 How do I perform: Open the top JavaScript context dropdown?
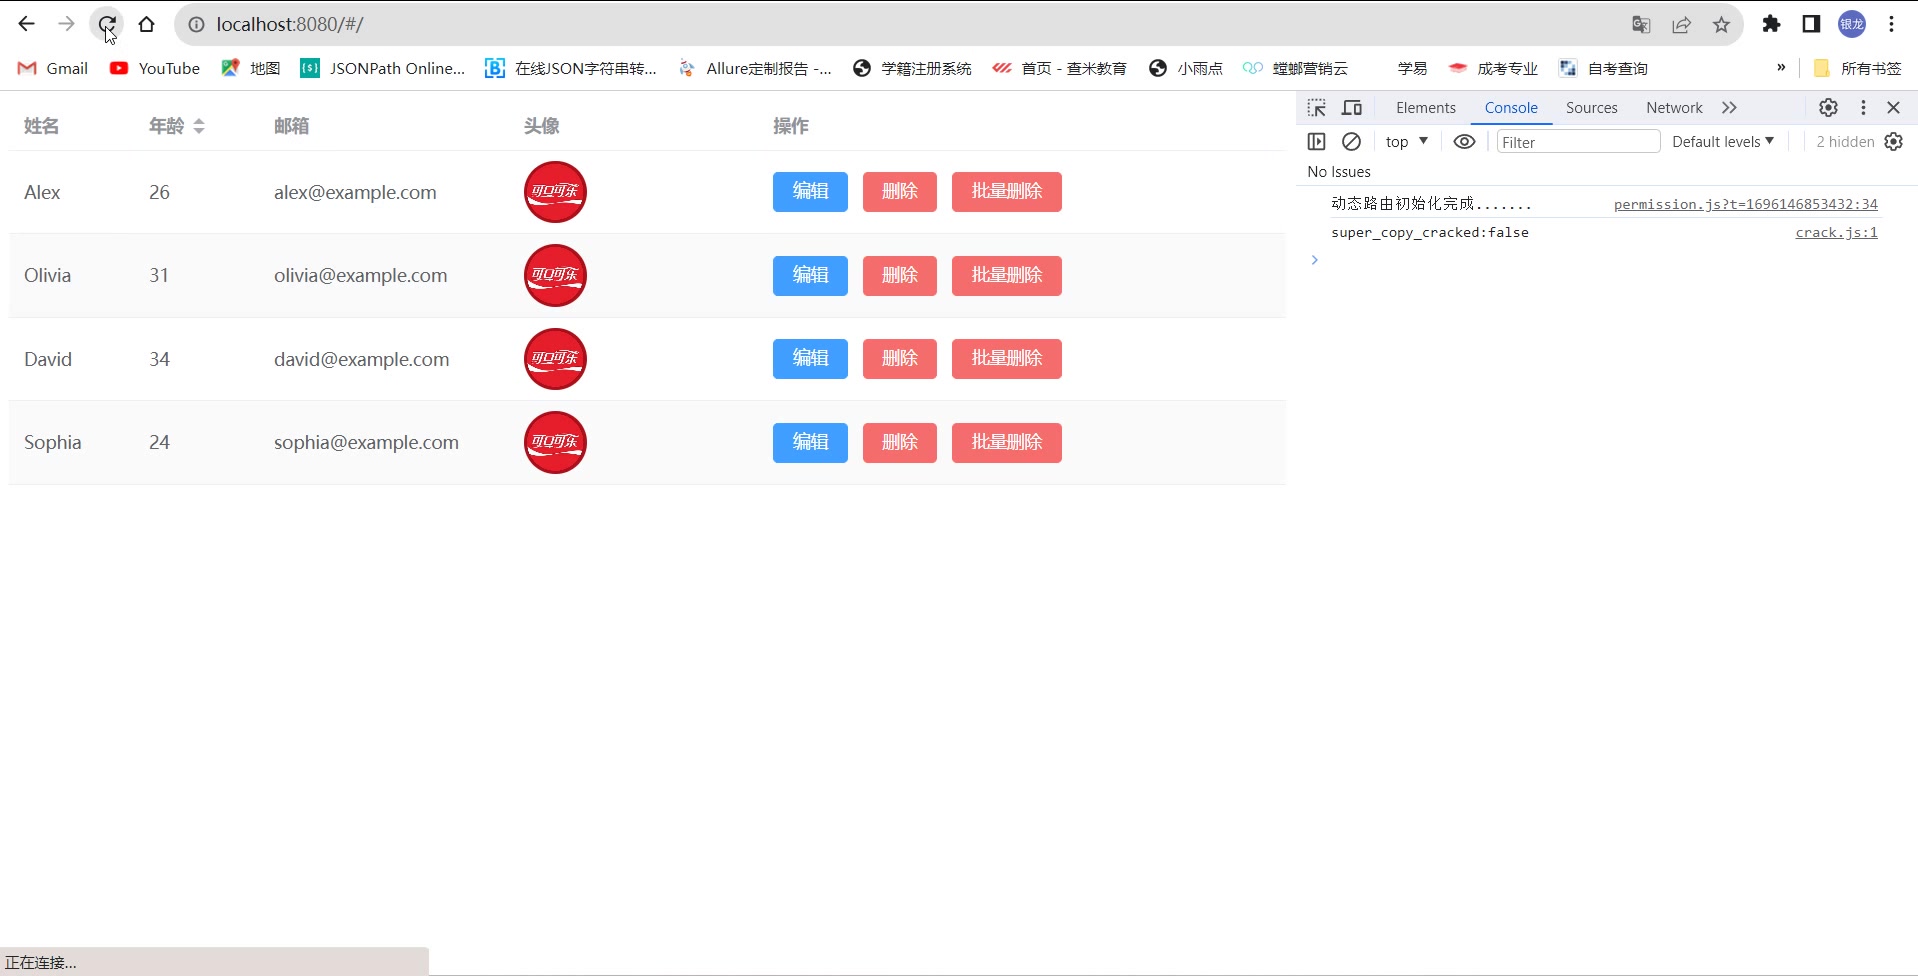1406,142
